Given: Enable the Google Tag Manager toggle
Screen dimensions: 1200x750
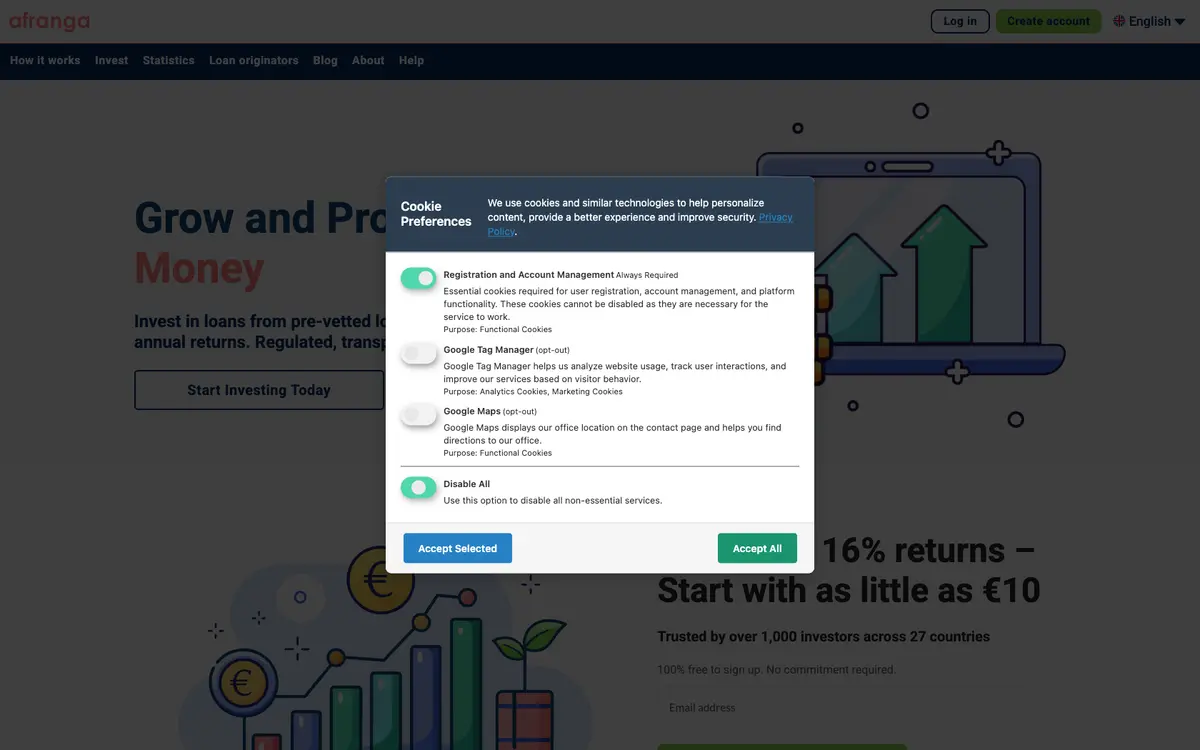Looking at the screenshot, I should [419, 353].
